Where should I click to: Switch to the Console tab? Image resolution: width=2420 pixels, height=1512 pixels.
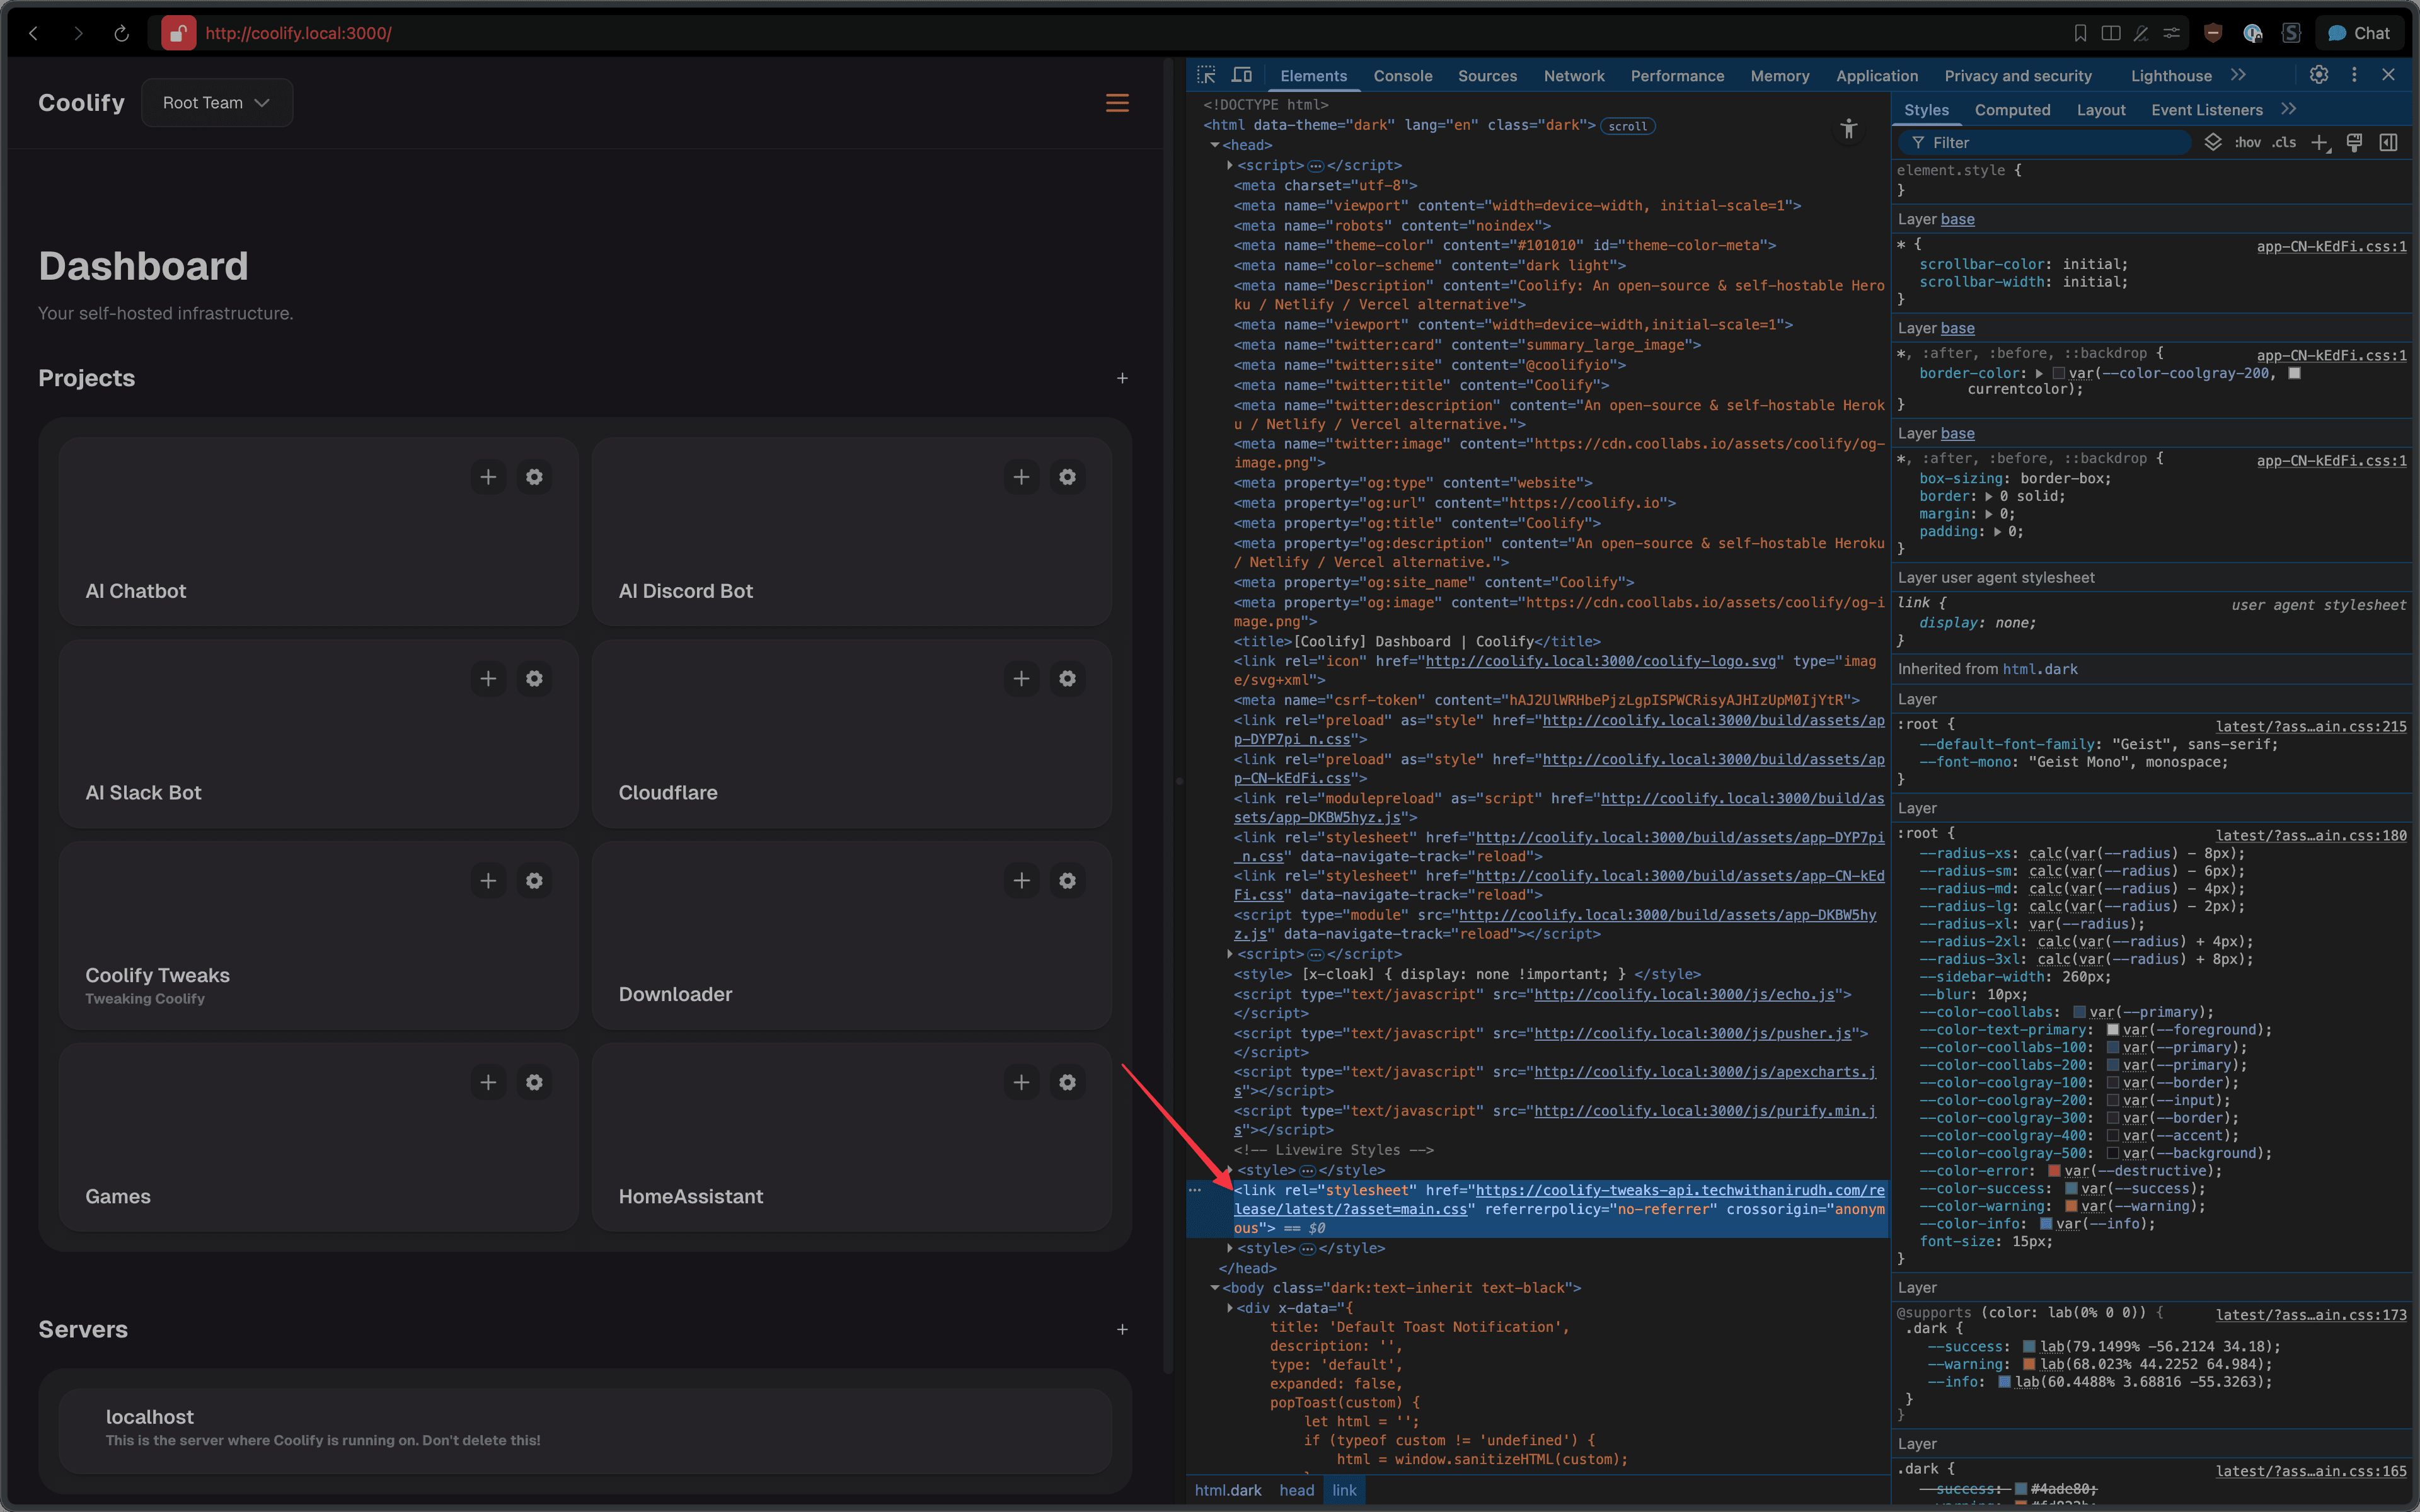click(x=1402, y=76)
